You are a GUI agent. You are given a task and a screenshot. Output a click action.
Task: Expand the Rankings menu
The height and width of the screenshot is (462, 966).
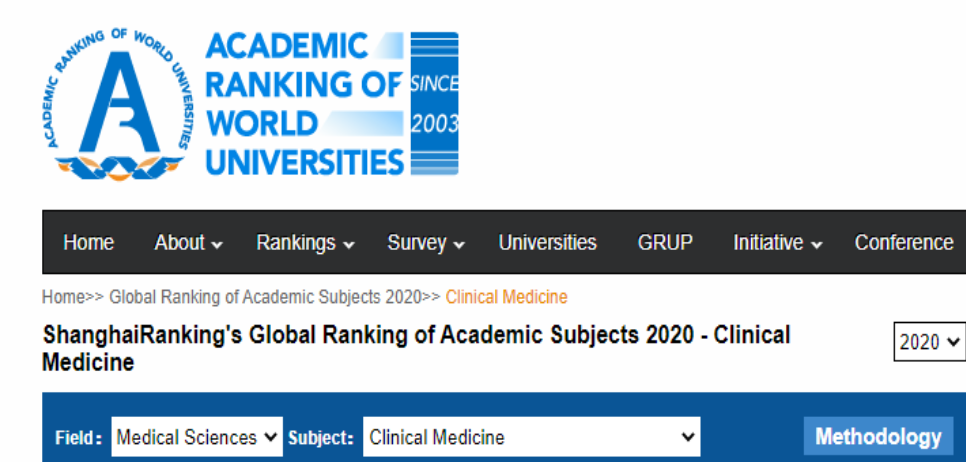pyautogui.click(x=306, y=242)
